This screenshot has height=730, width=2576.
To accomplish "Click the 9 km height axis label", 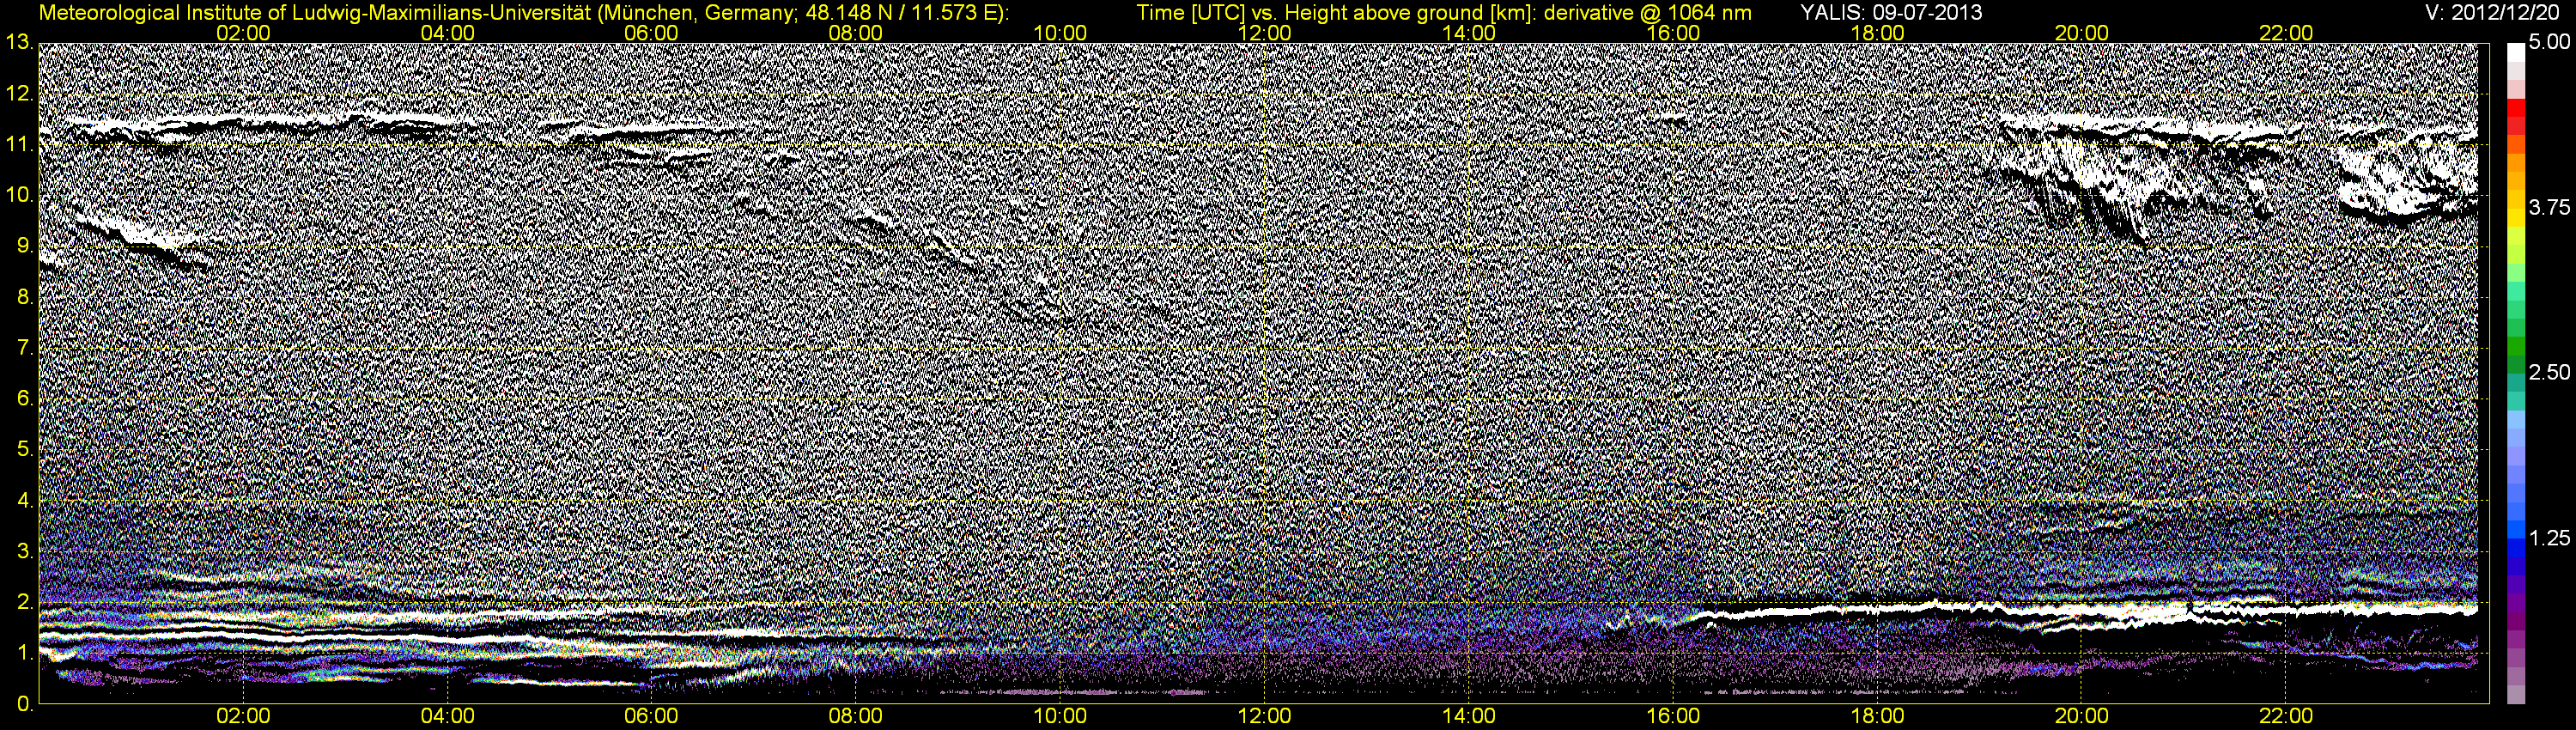I will (x=24, y=246).
